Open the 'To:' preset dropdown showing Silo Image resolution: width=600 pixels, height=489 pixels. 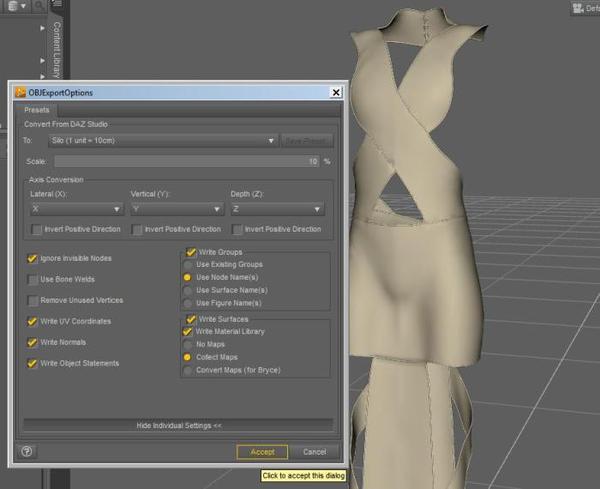tap(163, 140)
